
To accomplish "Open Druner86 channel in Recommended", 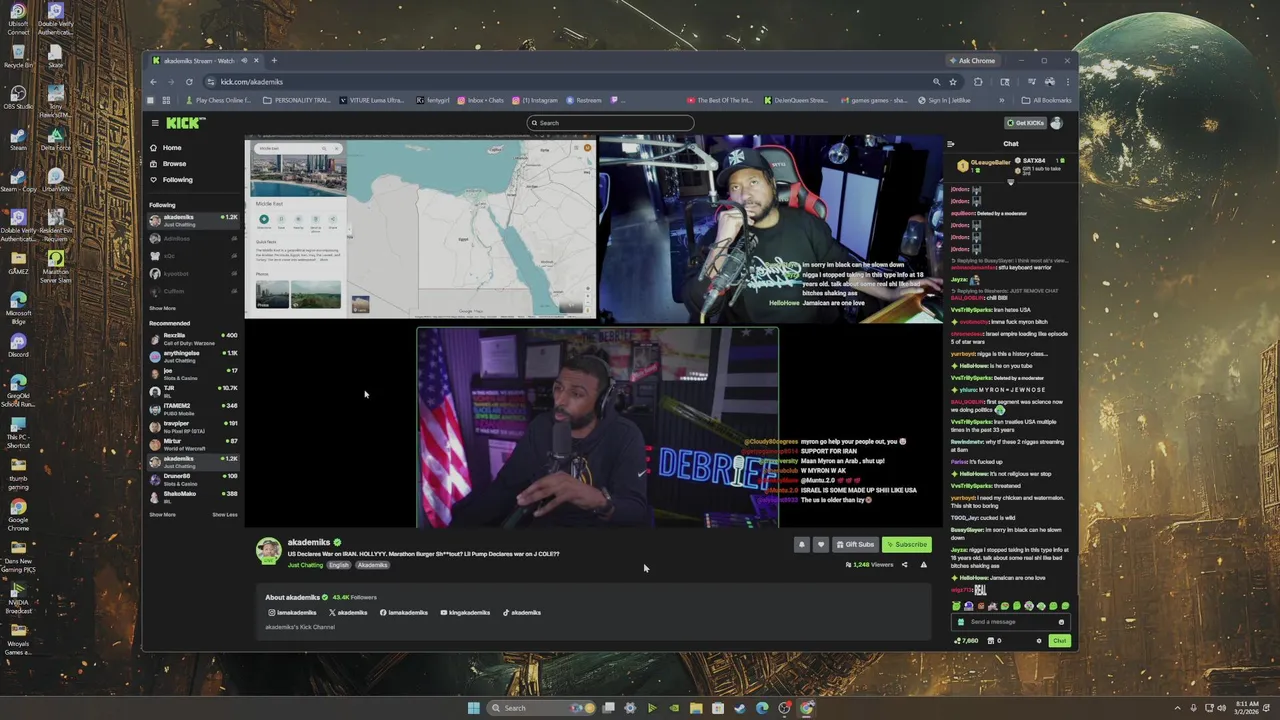I will pos(194,478).
